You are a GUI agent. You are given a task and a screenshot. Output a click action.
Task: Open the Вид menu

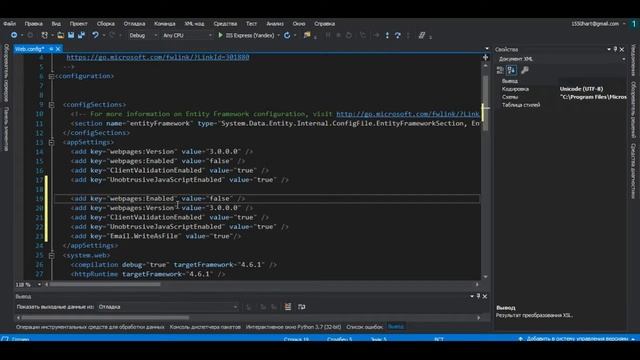[56, 24]
